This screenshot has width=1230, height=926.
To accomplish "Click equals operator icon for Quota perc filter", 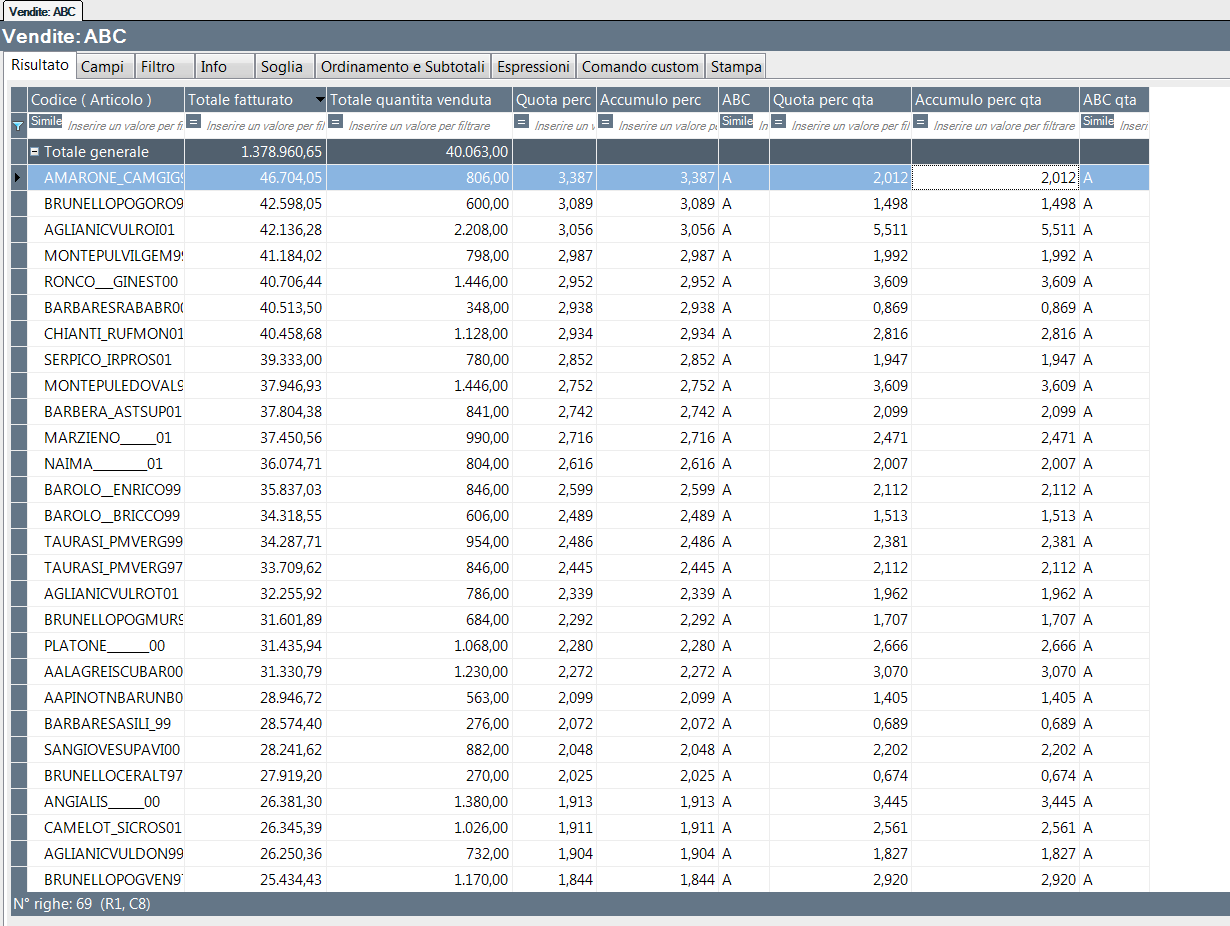I will (521, 121).
